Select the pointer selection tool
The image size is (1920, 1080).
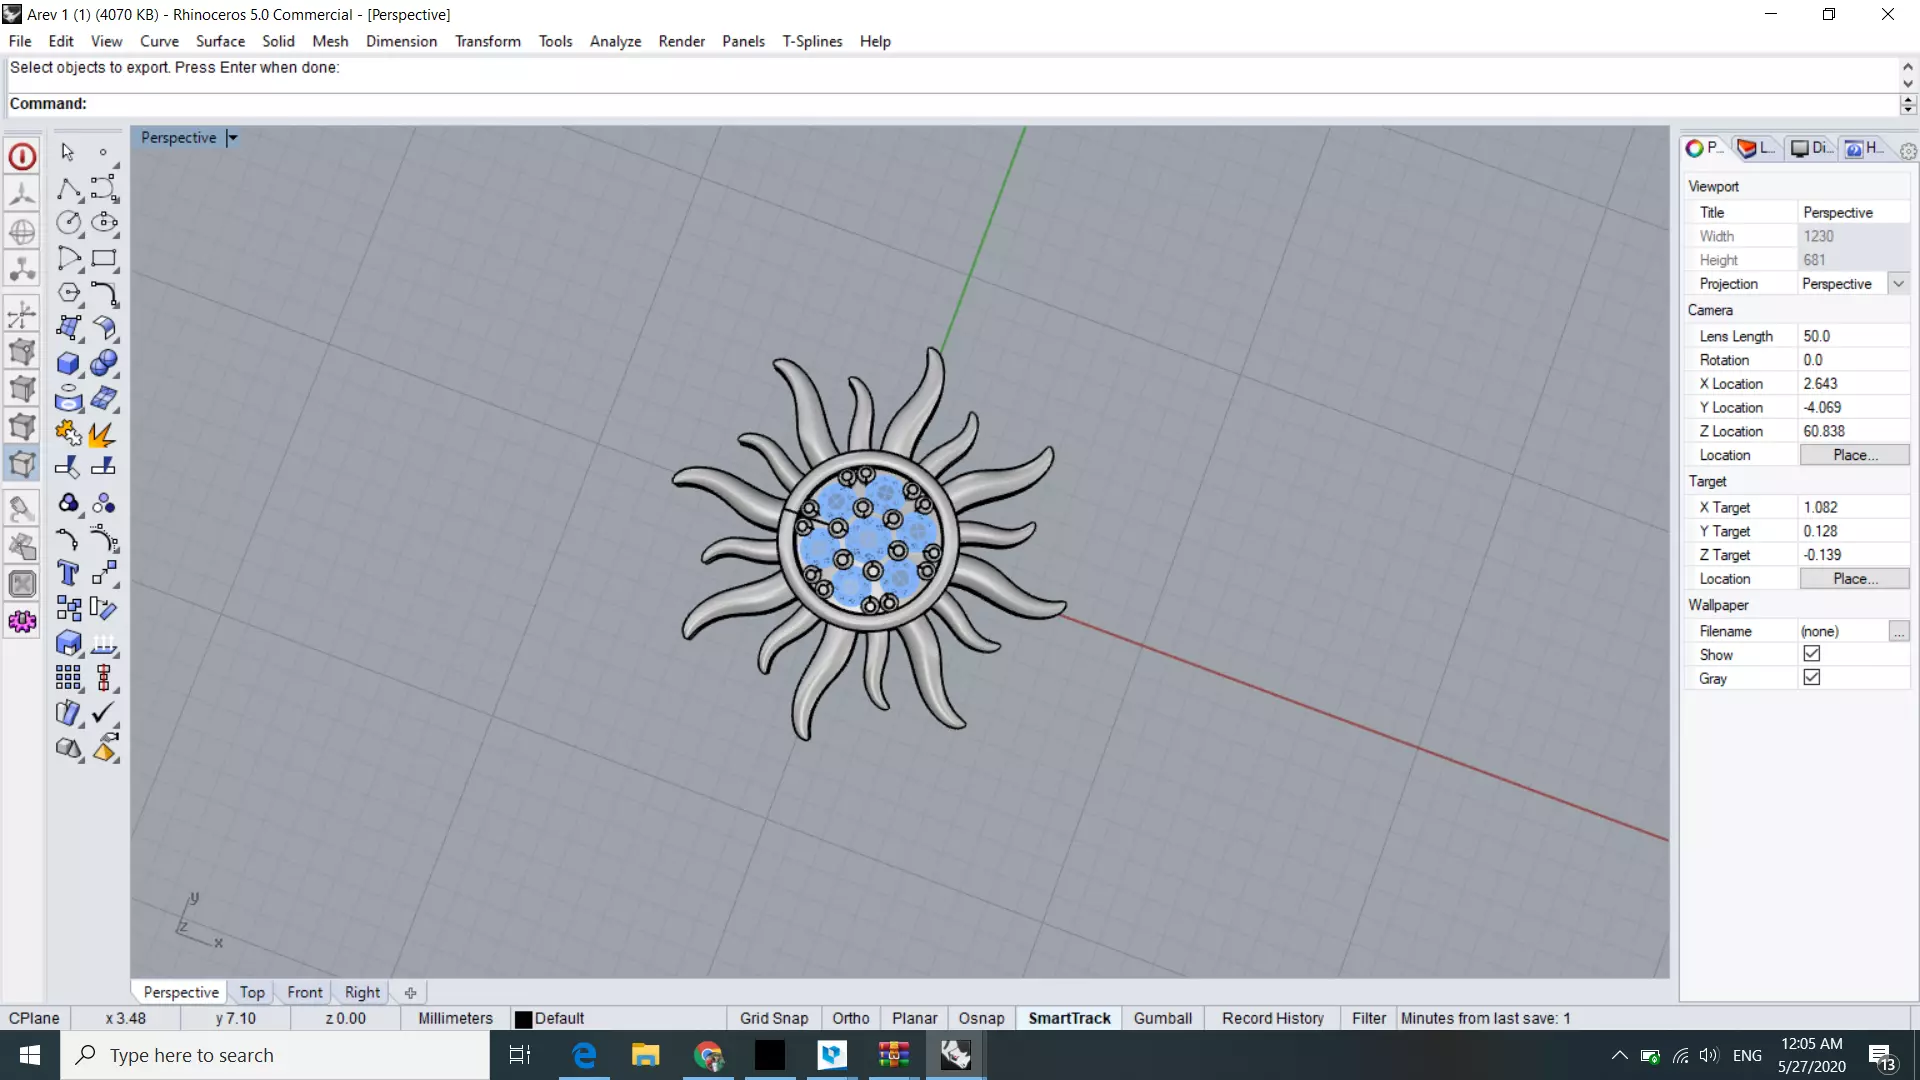click(x=68, y=152)
